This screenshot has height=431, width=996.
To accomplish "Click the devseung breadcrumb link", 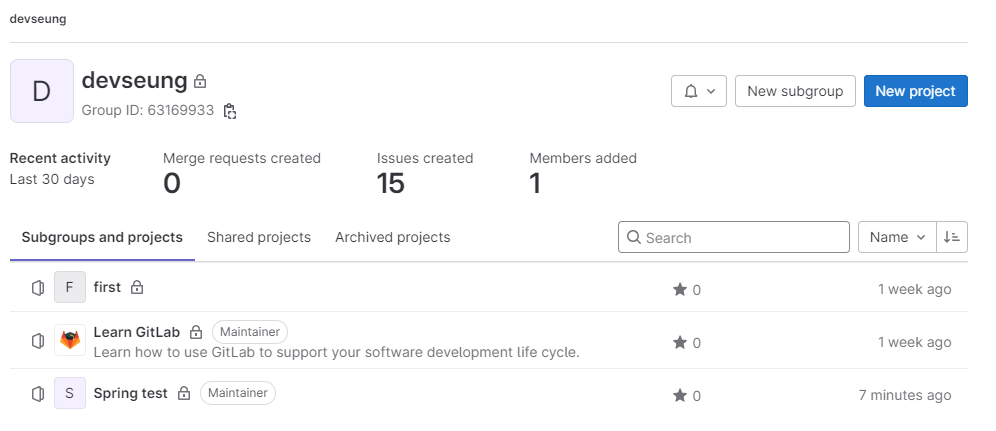I will click(x=38, y=19).
